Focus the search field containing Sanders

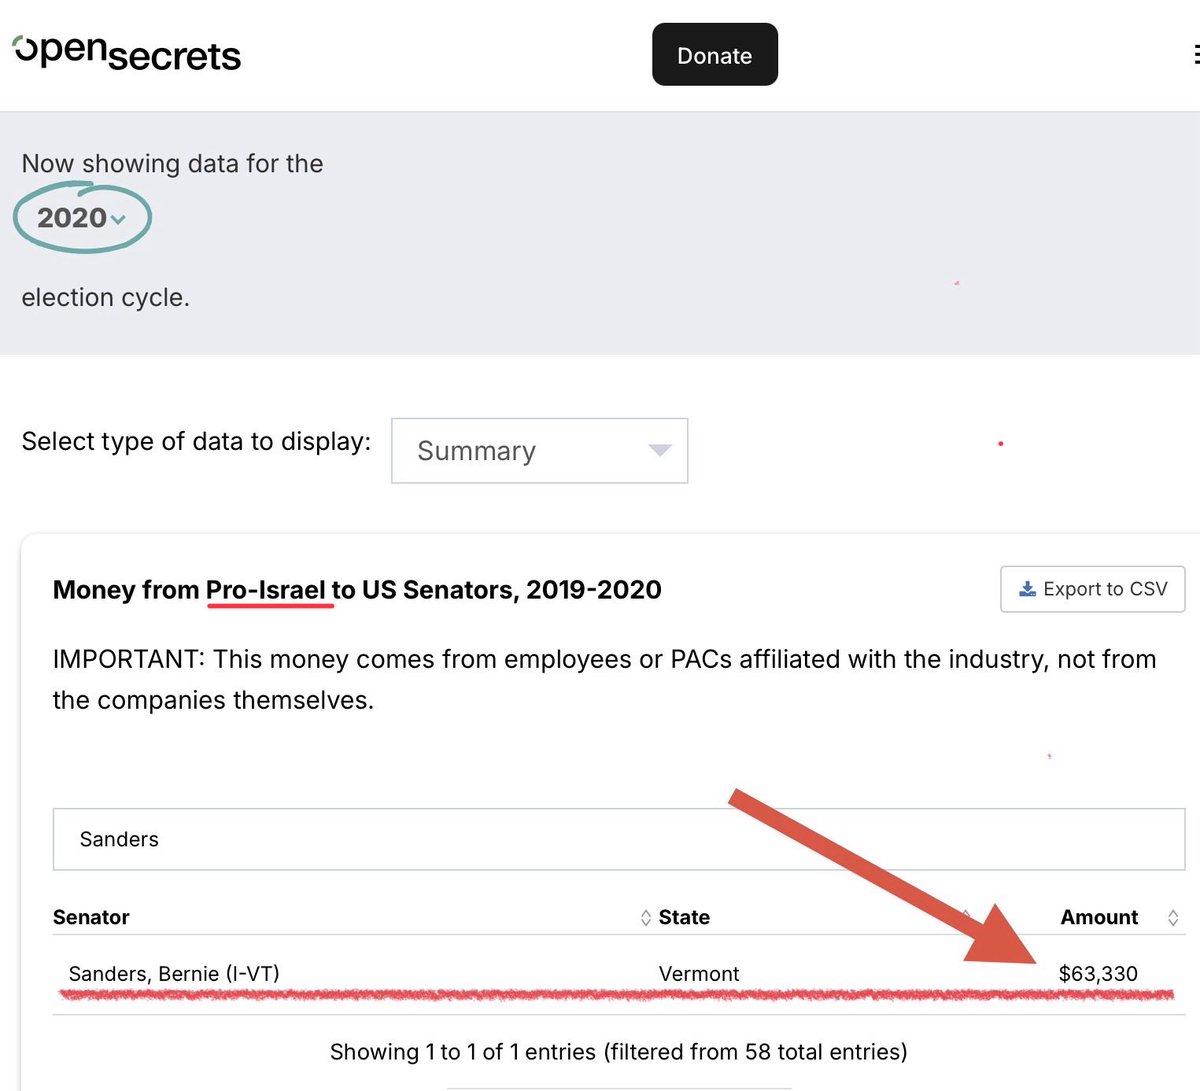[618, 839]
